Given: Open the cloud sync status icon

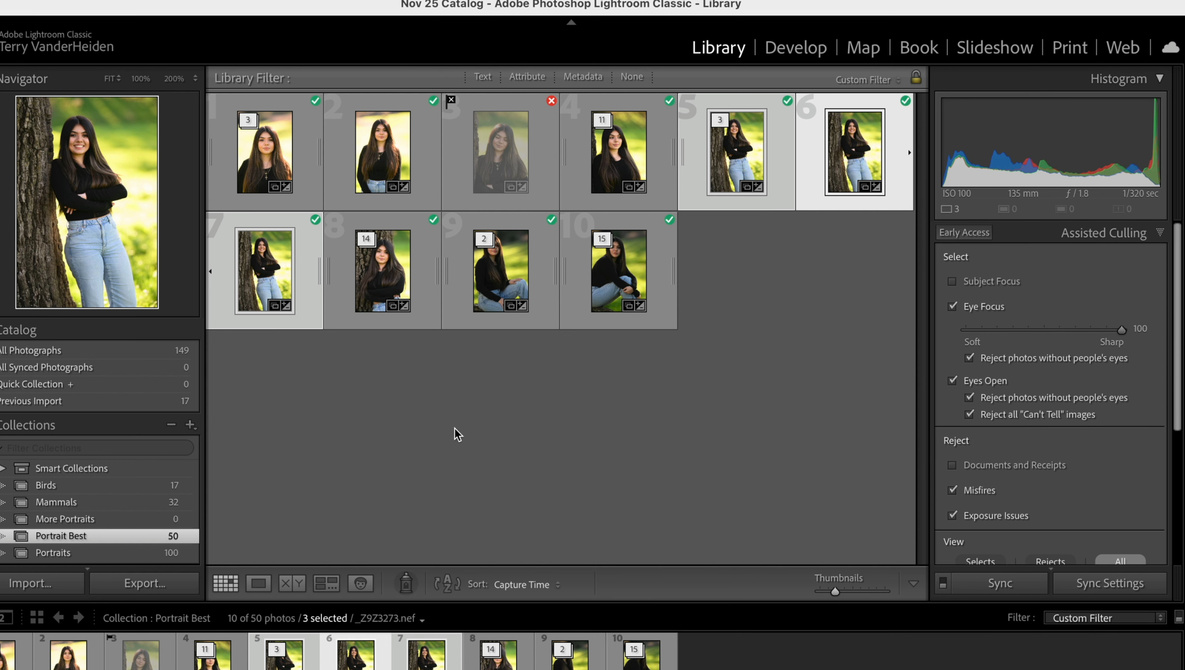Looking at the screenshot, I should (1170, 47).
